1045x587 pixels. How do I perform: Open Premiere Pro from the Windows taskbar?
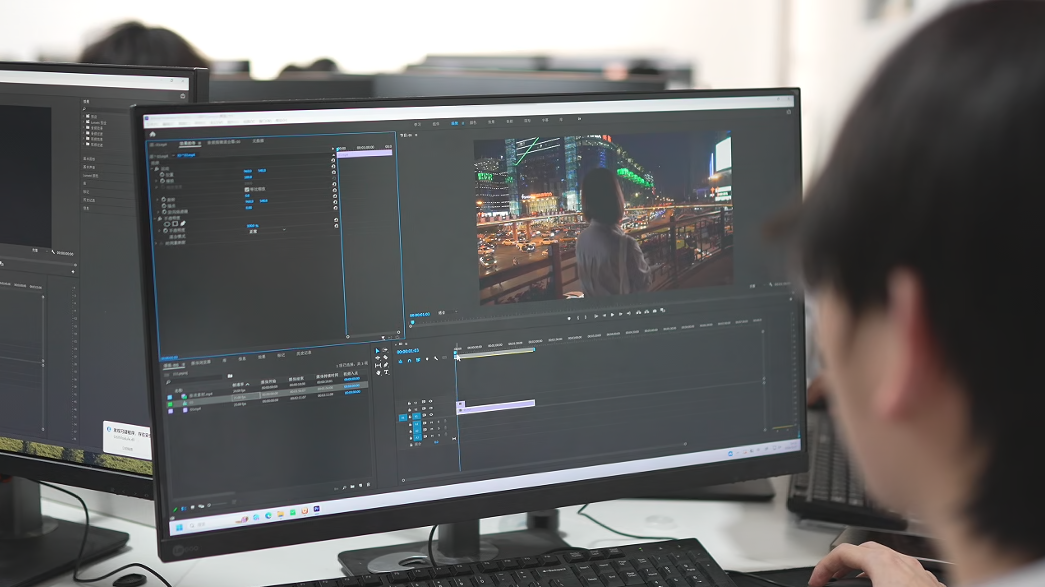(317, 509)
